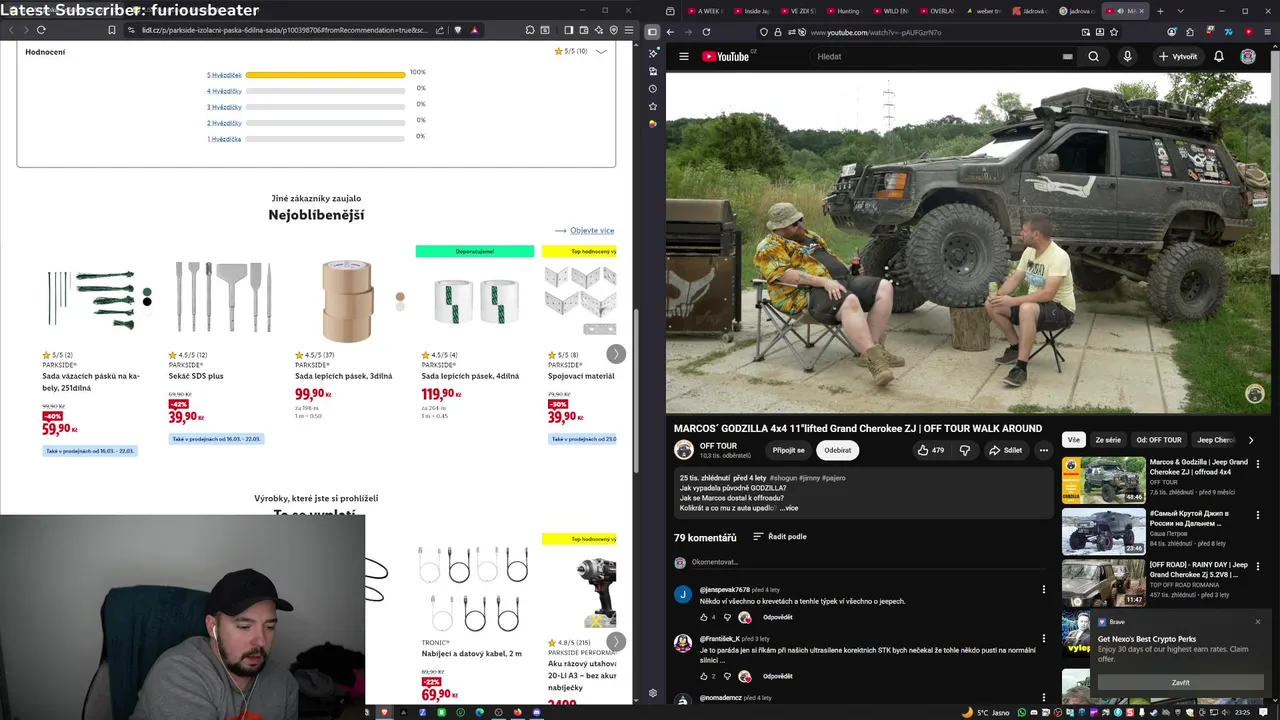The width and height of the screenshot is (1280, 720).
Task: Open the taskbar weather 5°C Jasno widget
Action: (988, 712)
